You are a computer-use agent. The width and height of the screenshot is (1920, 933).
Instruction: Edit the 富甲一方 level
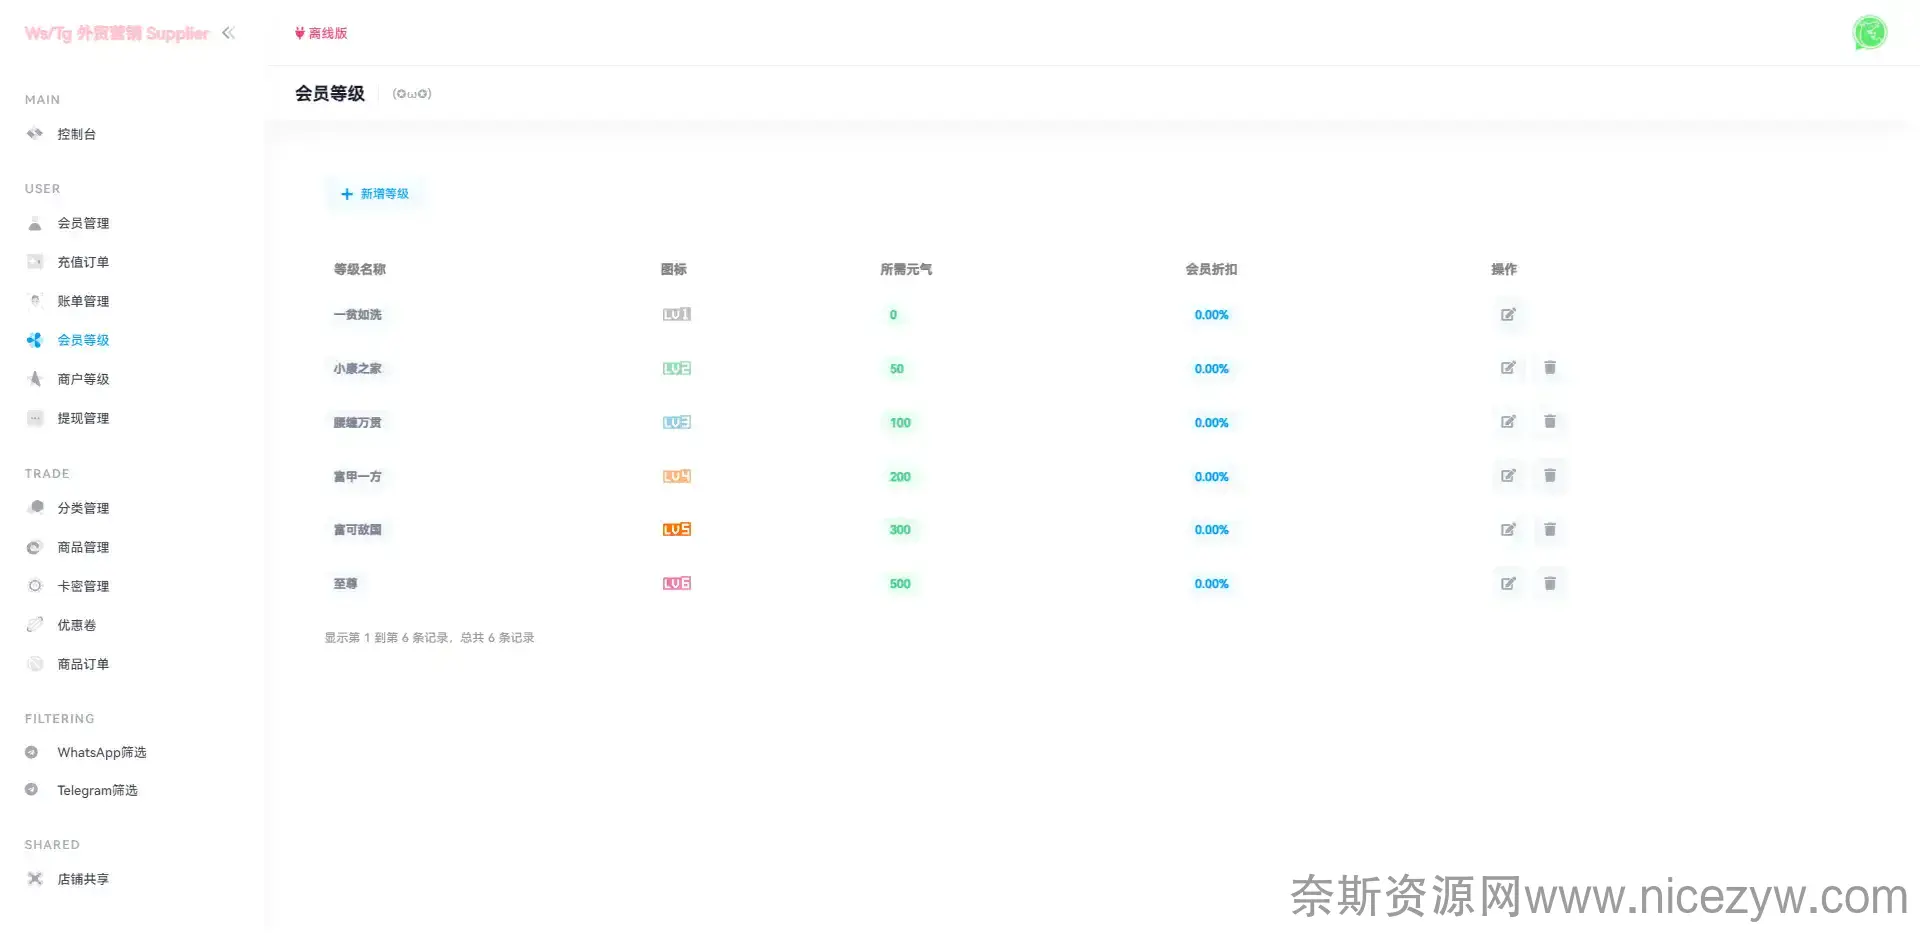[1508, 476]
